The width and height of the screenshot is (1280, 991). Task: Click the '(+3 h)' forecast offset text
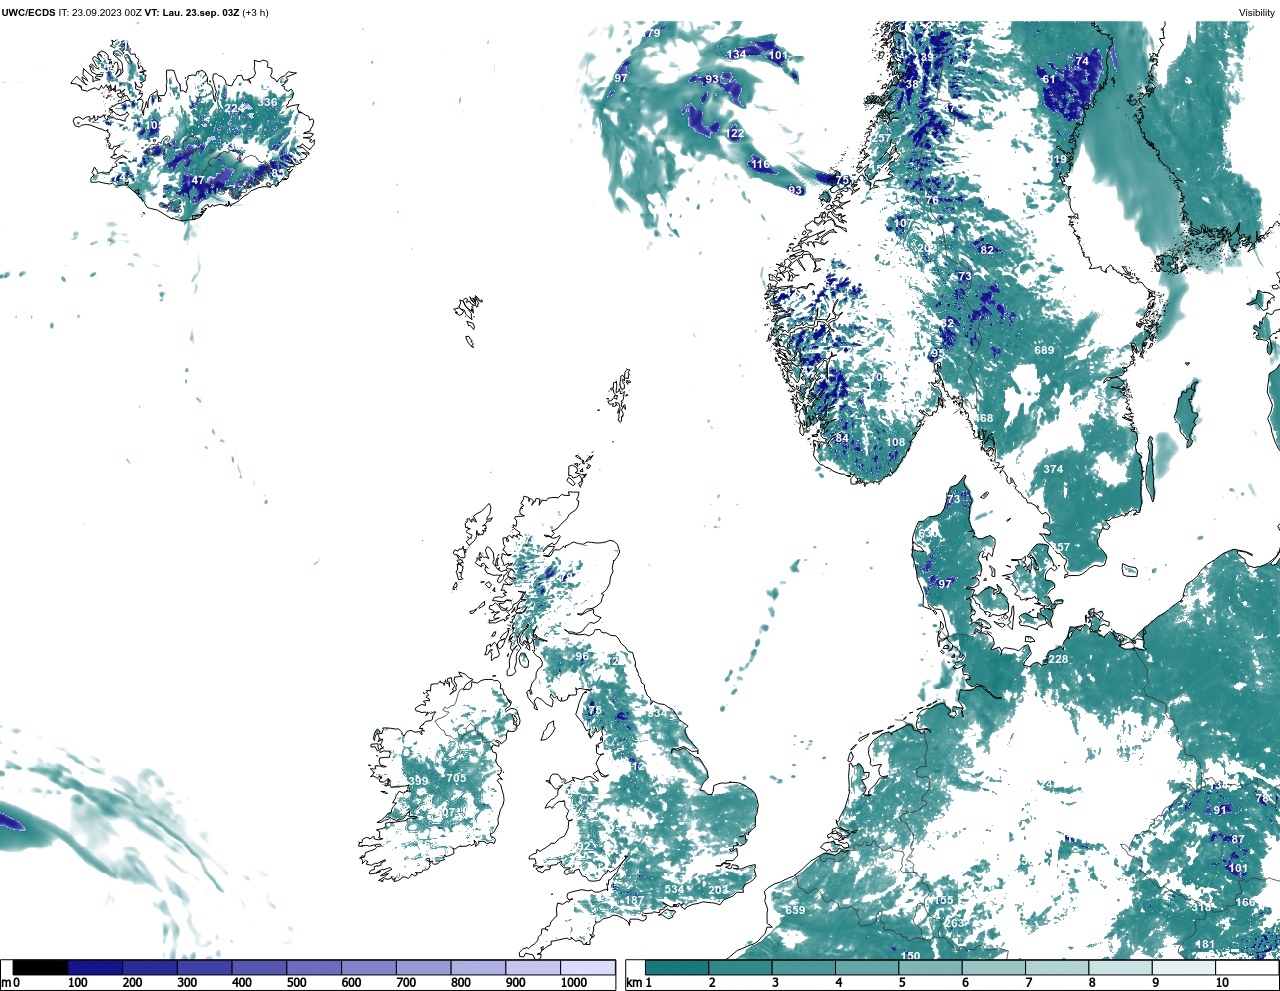click(255, 13)
